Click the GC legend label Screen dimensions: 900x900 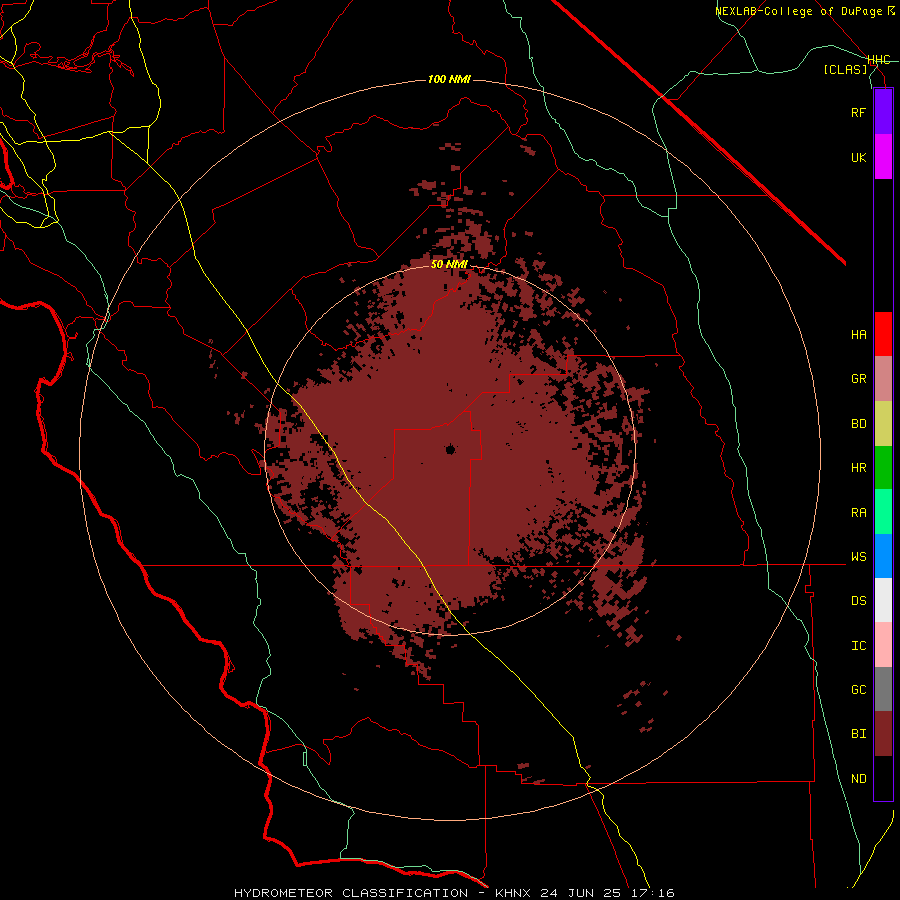click(858, 689)
